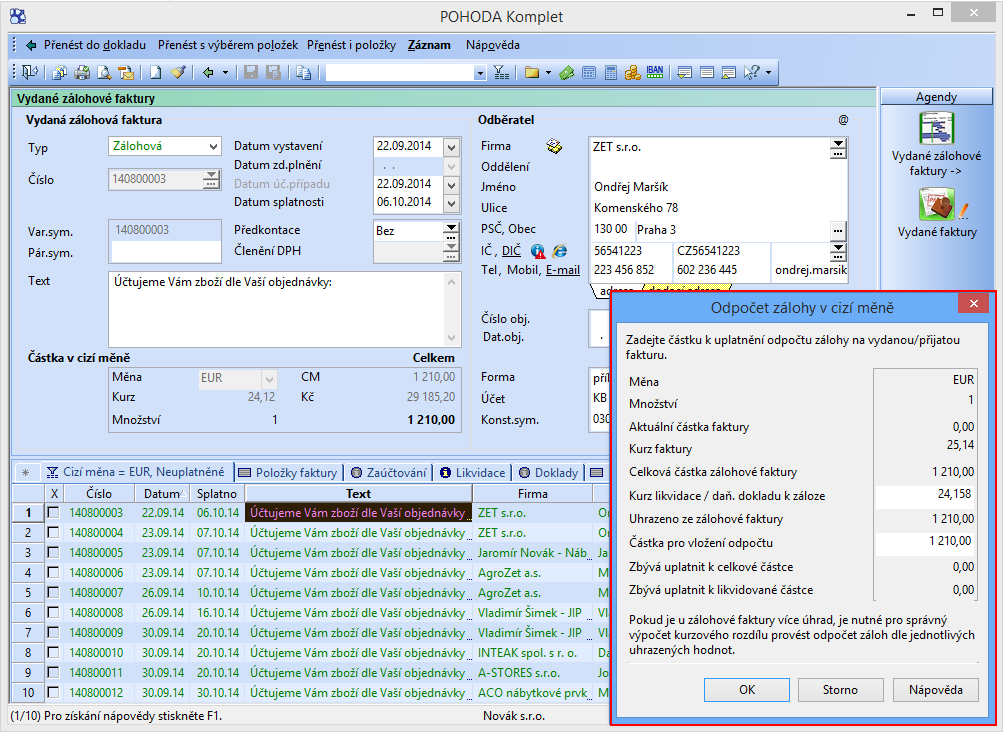Image resolution: width=1003 pixels, height=733 pixels.
Task: Tick the checkbox in row 140800004
Action: click(x=53, y=533)
